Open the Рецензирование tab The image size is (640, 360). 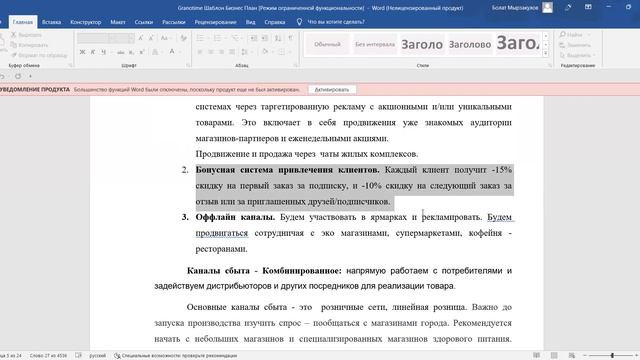[216, 22]
